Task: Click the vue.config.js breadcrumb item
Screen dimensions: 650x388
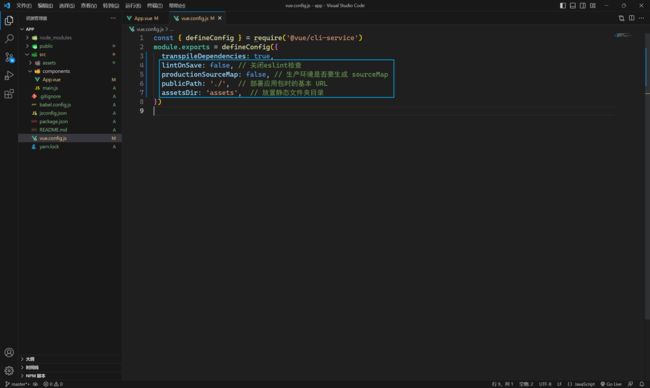Action: [x=150, y=29]
